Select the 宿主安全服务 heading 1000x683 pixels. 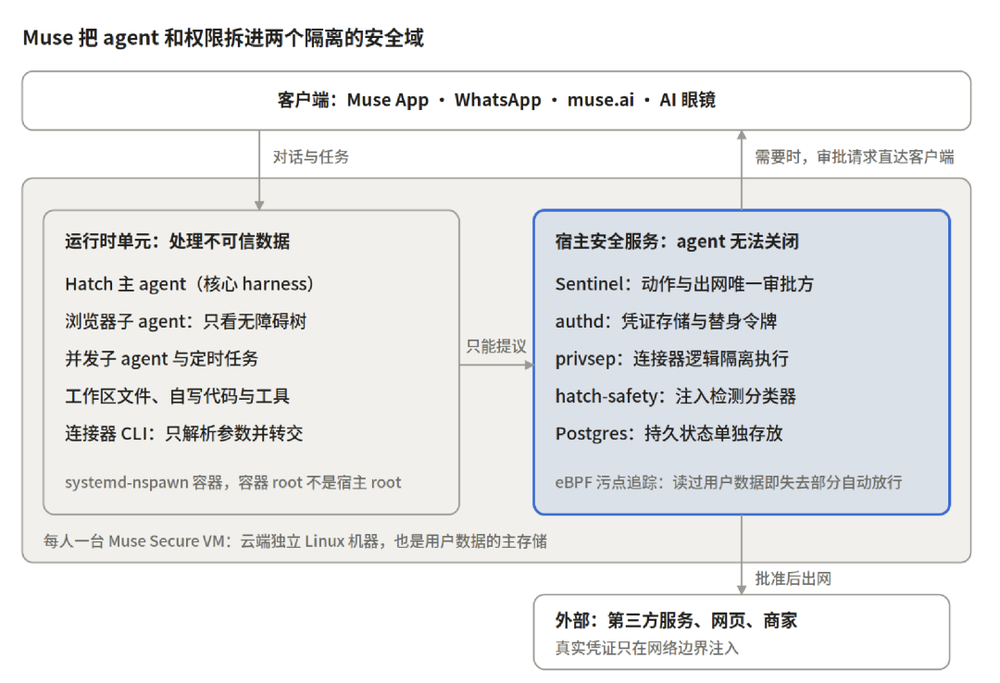[x=677, y=241]
